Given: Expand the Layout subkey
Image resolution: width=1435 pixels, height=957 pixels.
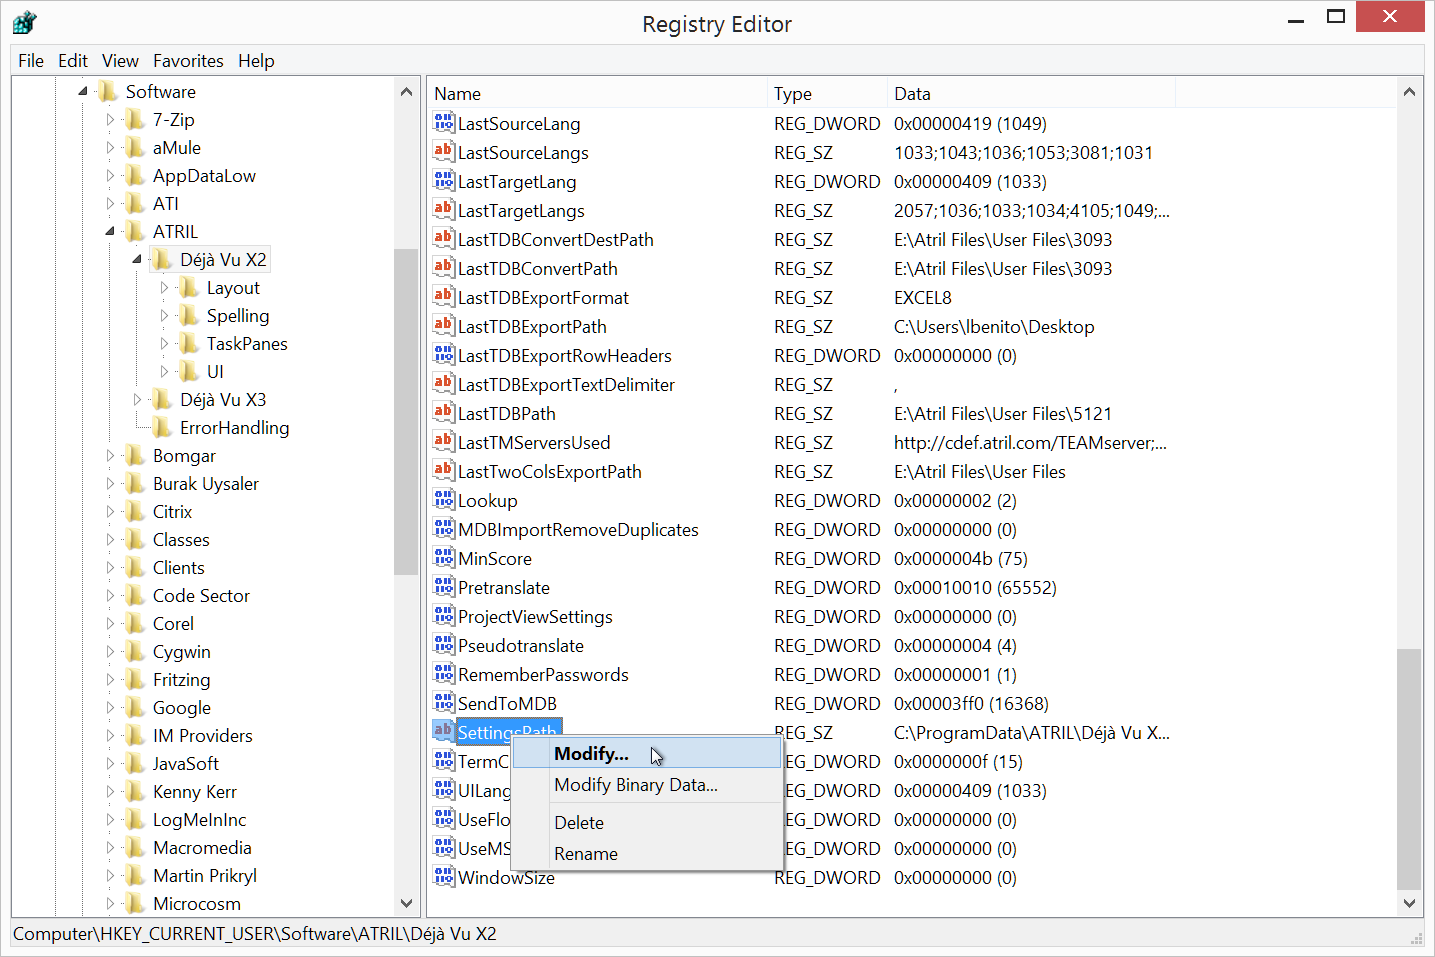Looking at the screenshot, I should [x=164, y=287].
